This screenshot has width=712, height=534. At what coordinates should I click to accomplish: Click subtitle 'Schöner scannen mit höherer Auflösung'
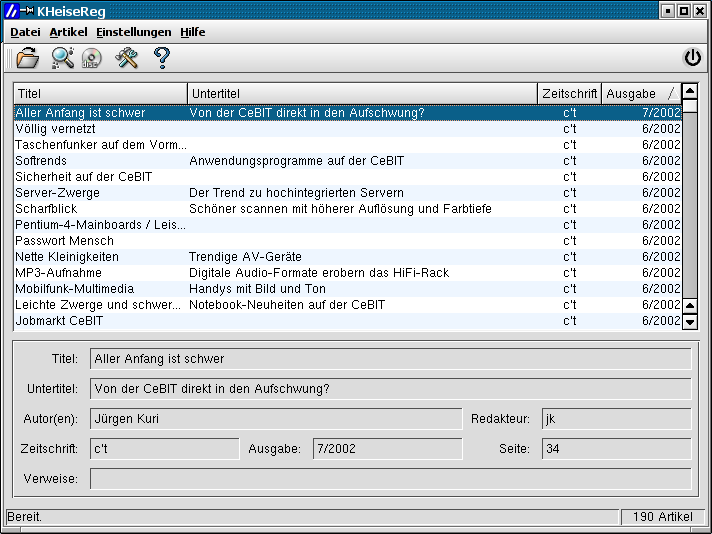tap(298, 209)
